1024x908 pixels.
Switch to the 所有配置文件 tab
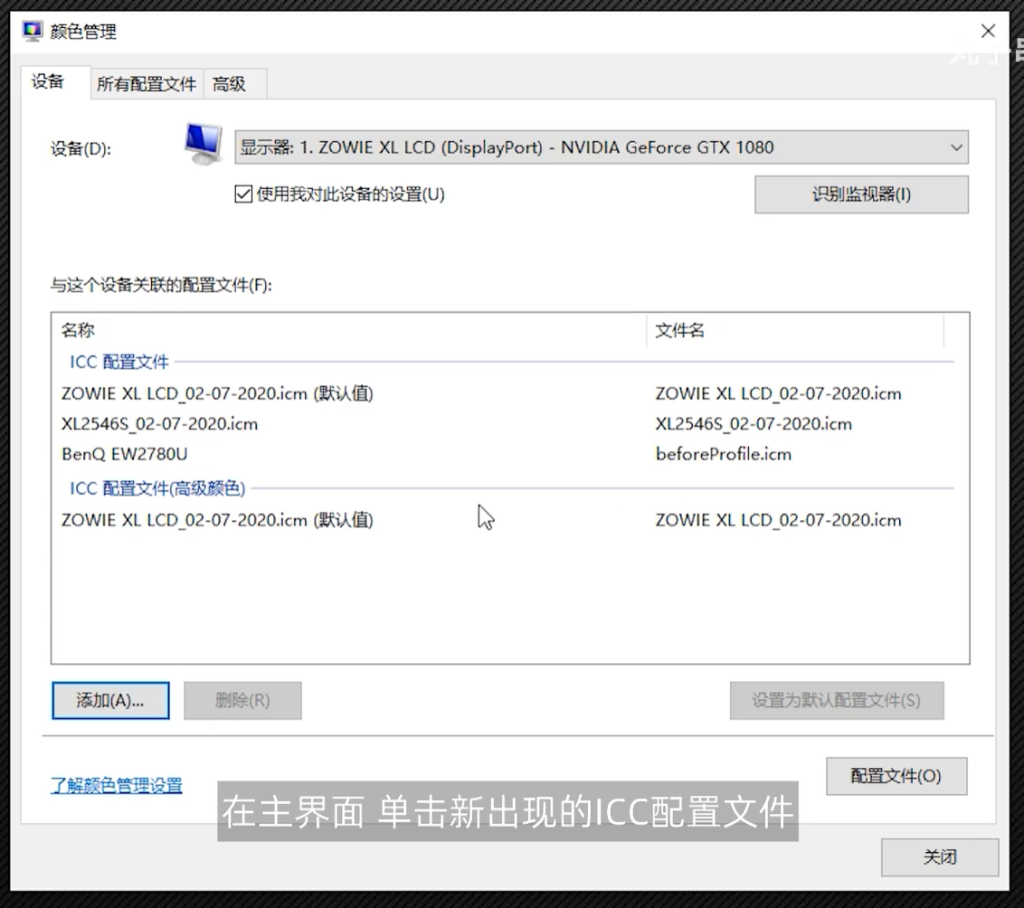pyautogui.click(x=146, y=84)
